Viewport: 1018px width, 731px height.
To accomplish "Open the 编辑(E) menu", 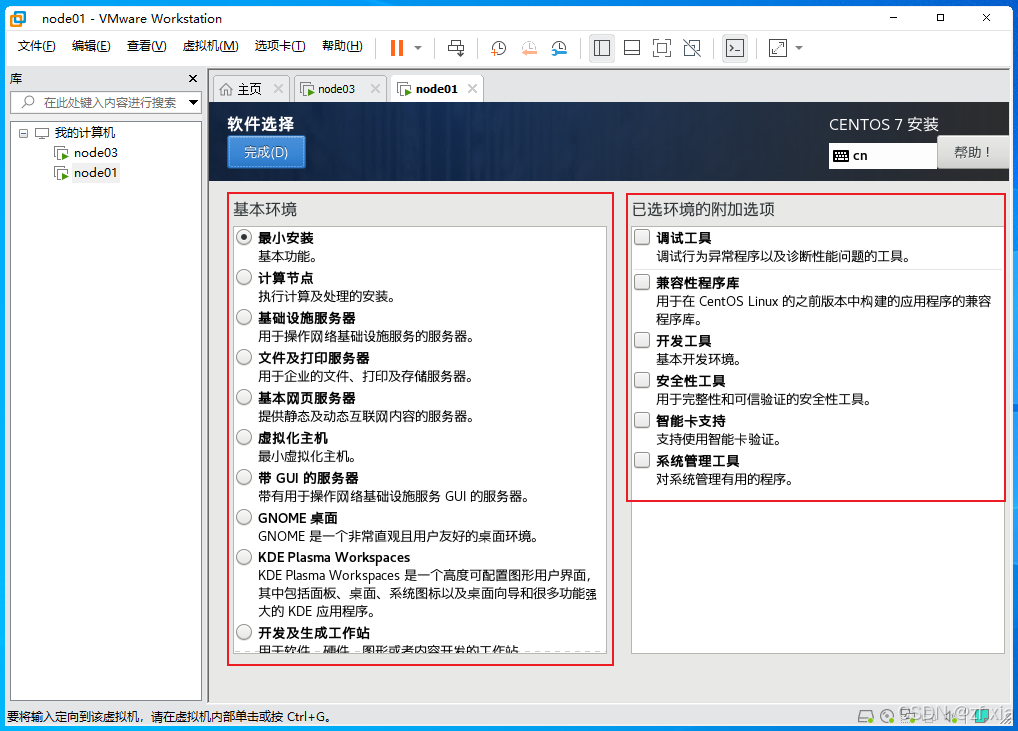I will (x=91, y=46).
